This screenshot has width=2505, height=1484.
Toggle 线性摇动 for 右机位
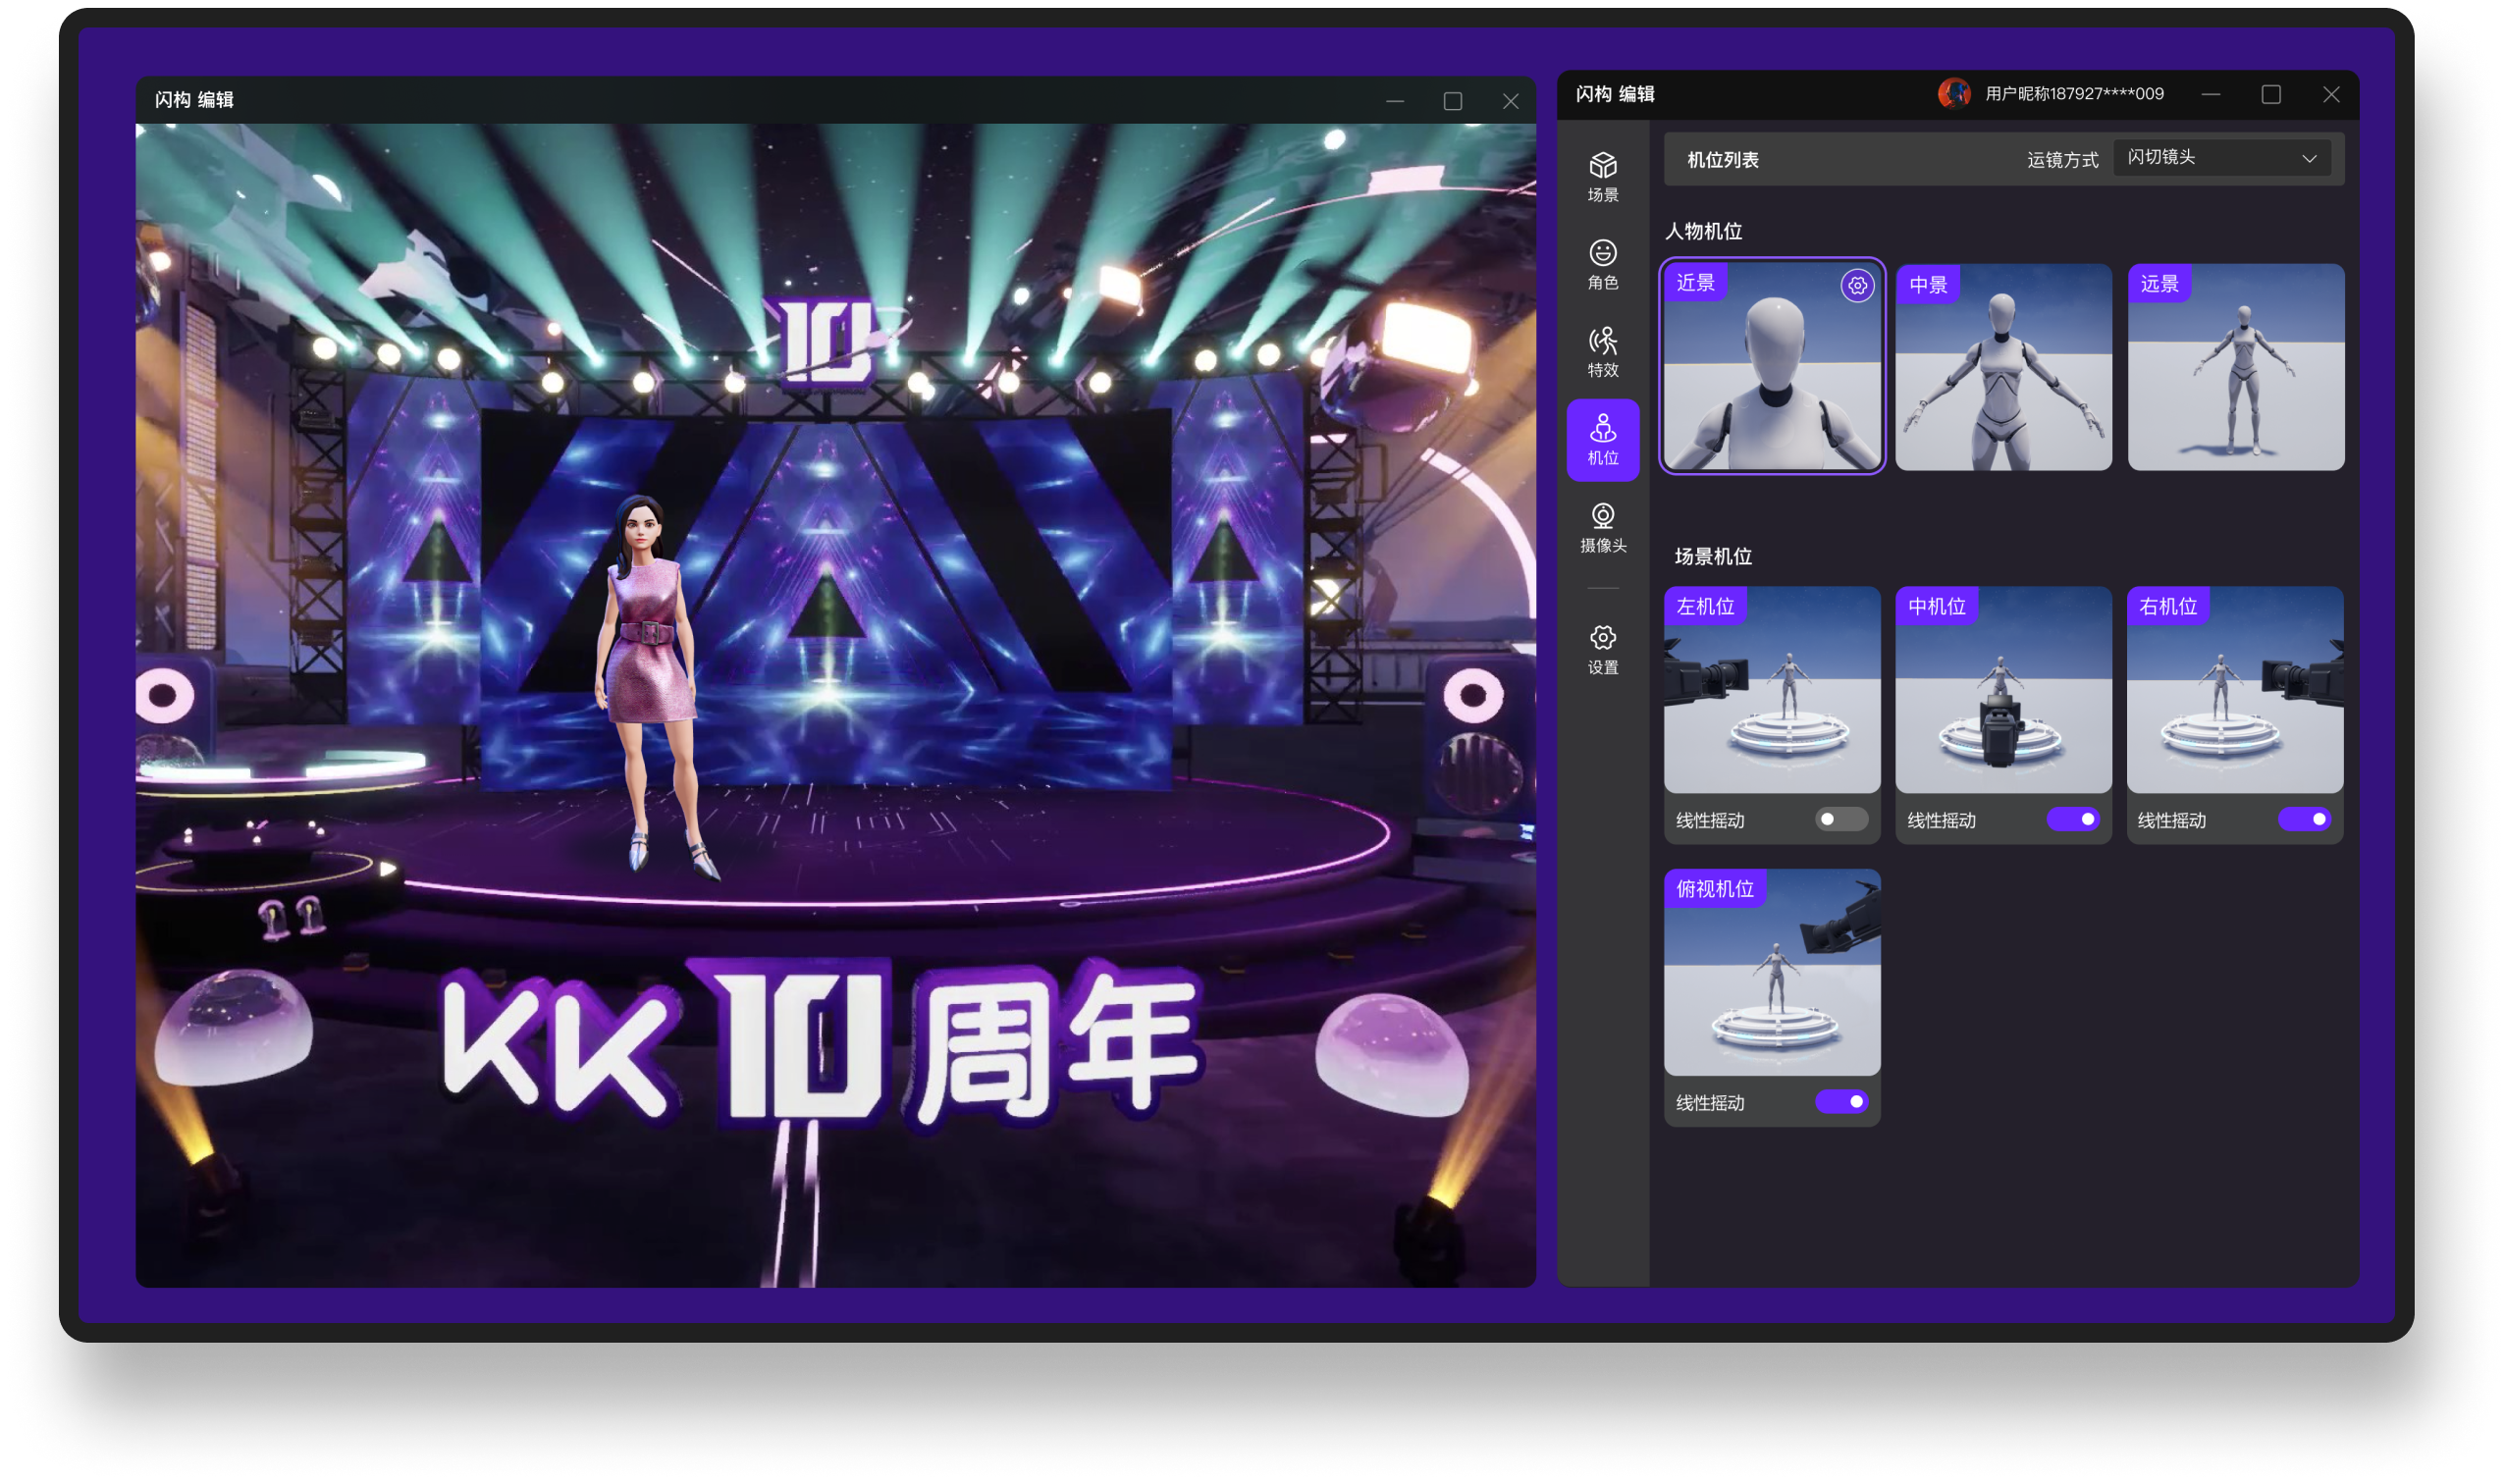[2304, 819]
